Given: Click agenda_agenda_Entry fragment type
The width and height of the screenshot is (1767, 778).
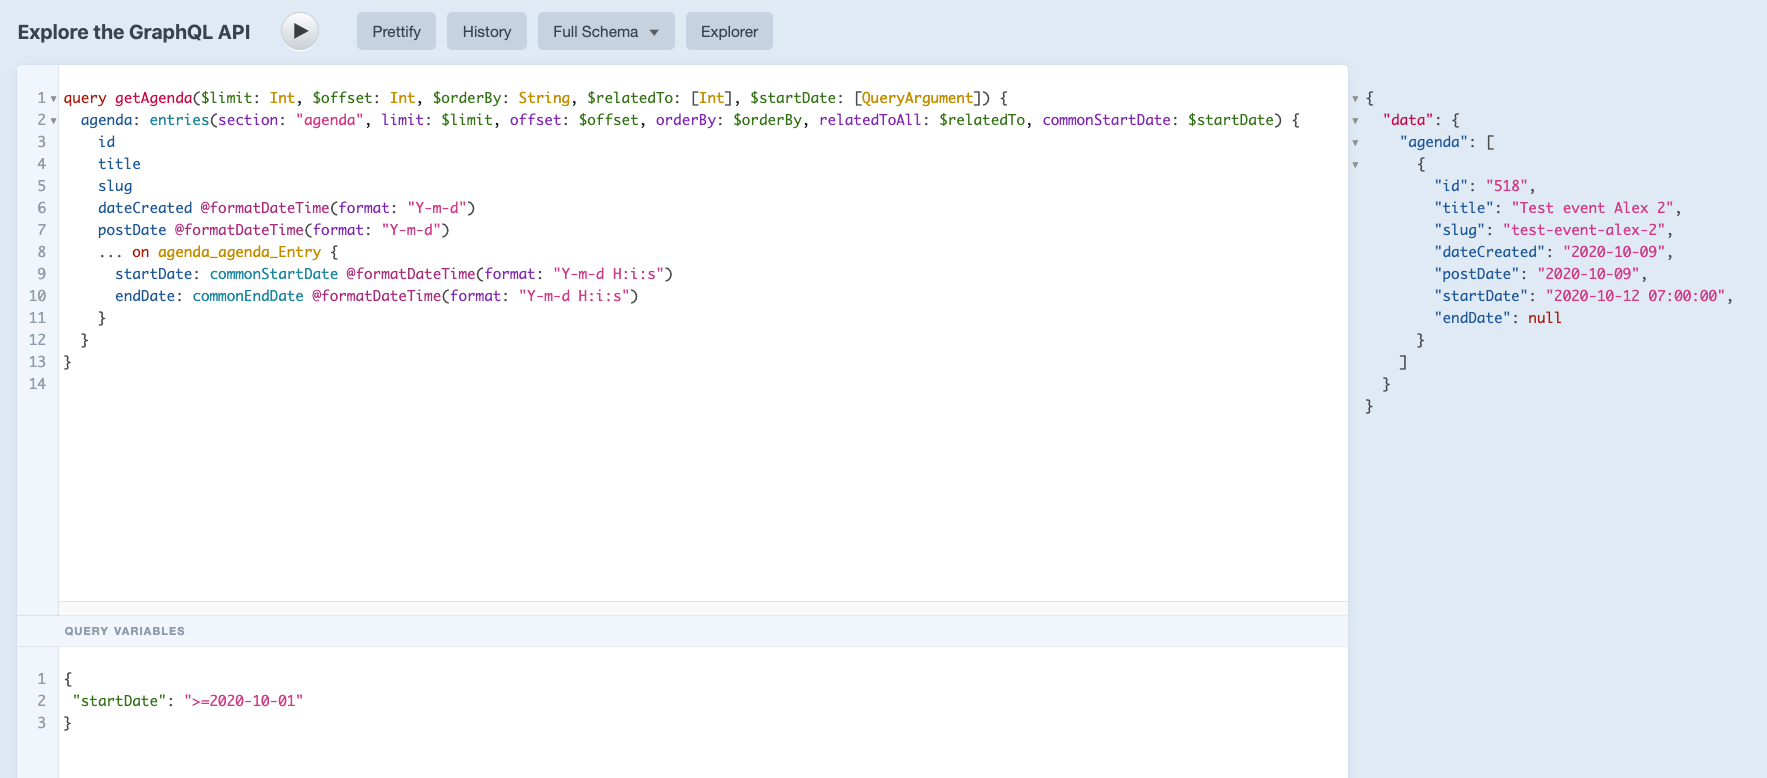Looking at the screenshot, I should click(239, 252).
